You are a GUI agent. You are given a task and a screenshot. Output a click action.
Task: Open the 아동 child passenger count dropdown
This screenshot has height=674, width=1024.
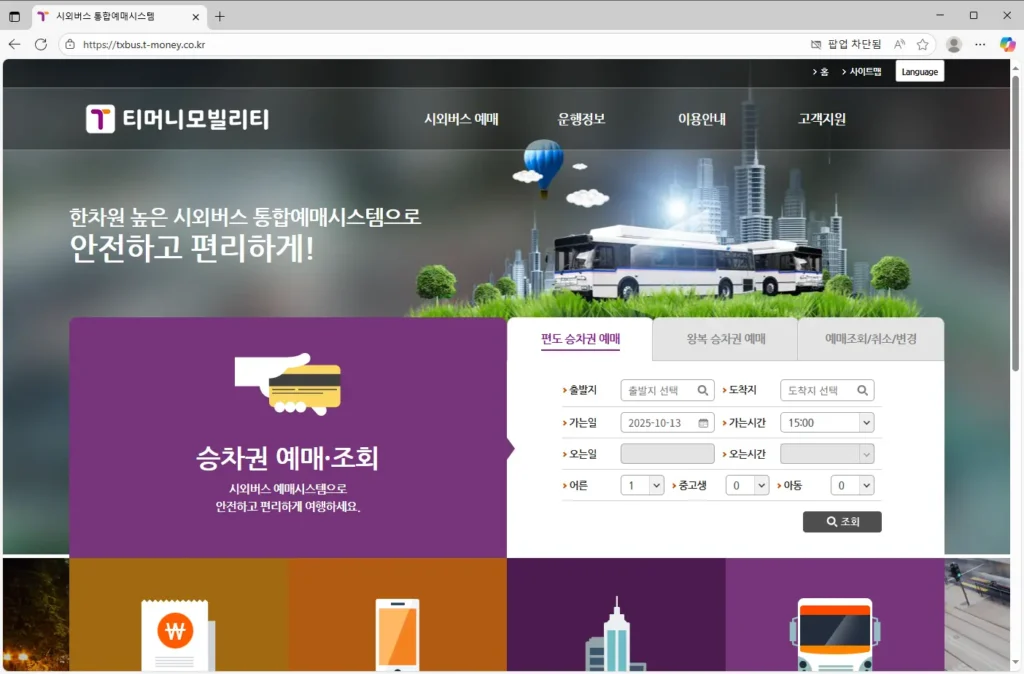(x=851, y=485)
